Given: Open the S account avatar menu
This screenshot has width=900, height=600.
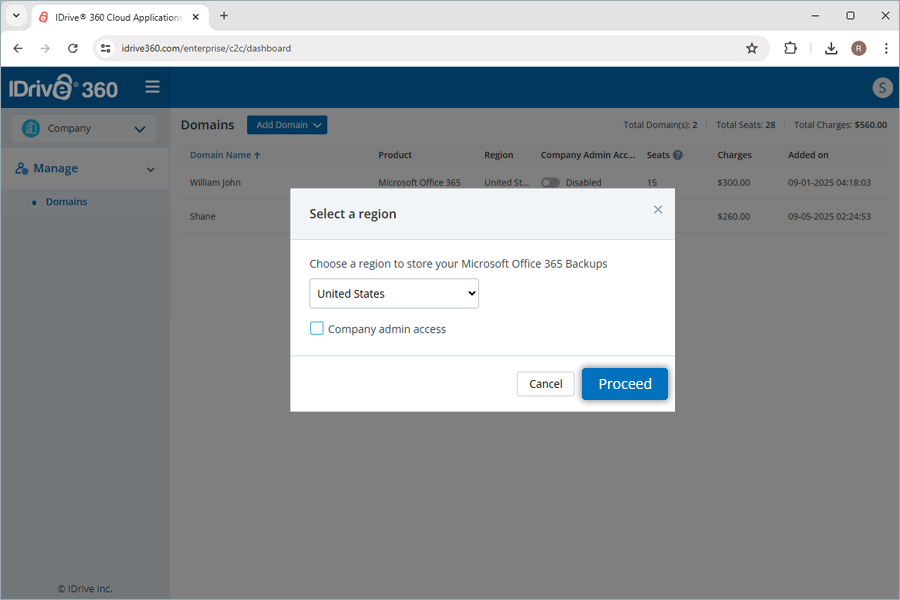Looking at the screenshot, I should 881,88.
